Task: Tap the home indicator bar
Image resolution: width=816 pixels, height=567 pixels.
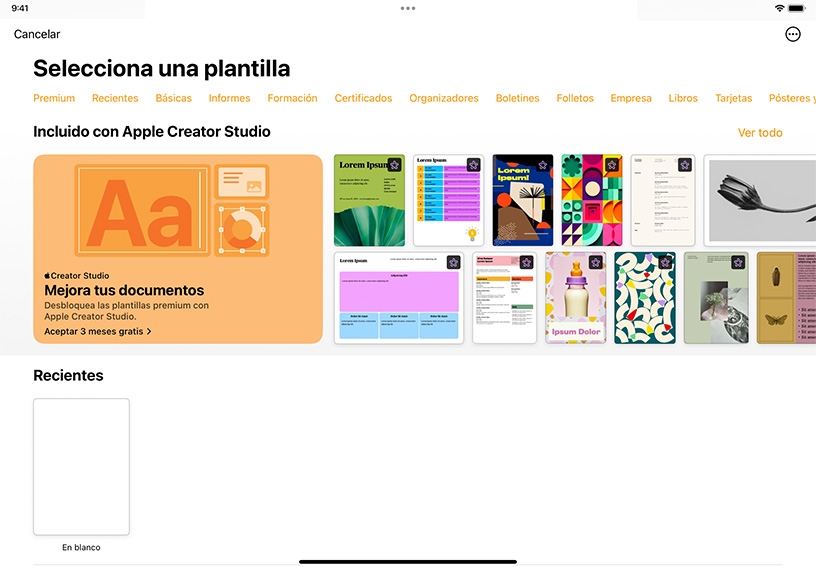Action: 408,562
